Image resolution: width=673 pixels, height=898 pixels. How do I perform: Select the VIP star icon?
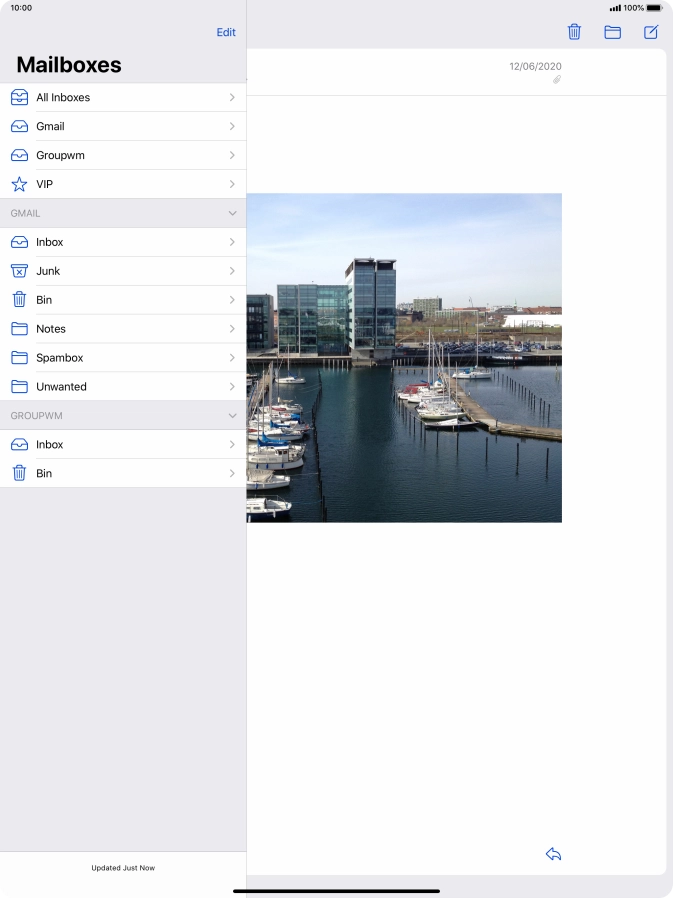[x=19, y=184]
